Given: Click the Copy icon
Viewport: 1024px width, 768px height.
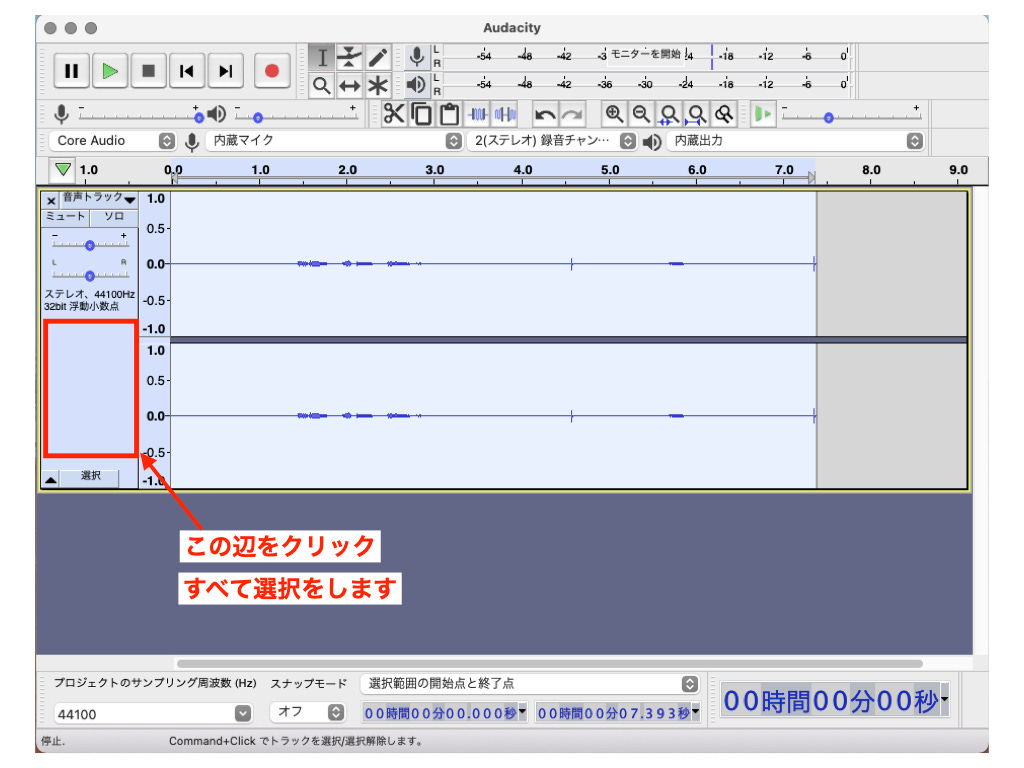Looking at the screenshot, I should pyautogui.click(x=422, y=114).
